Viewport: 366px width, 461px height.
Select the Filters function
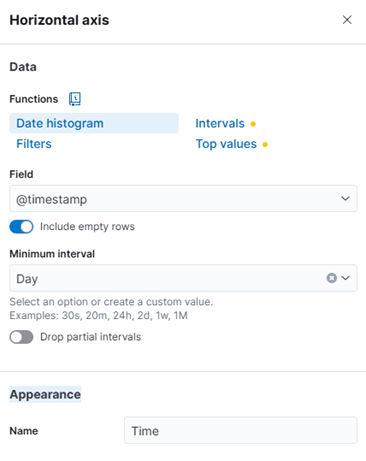click(x=34, y=144)
